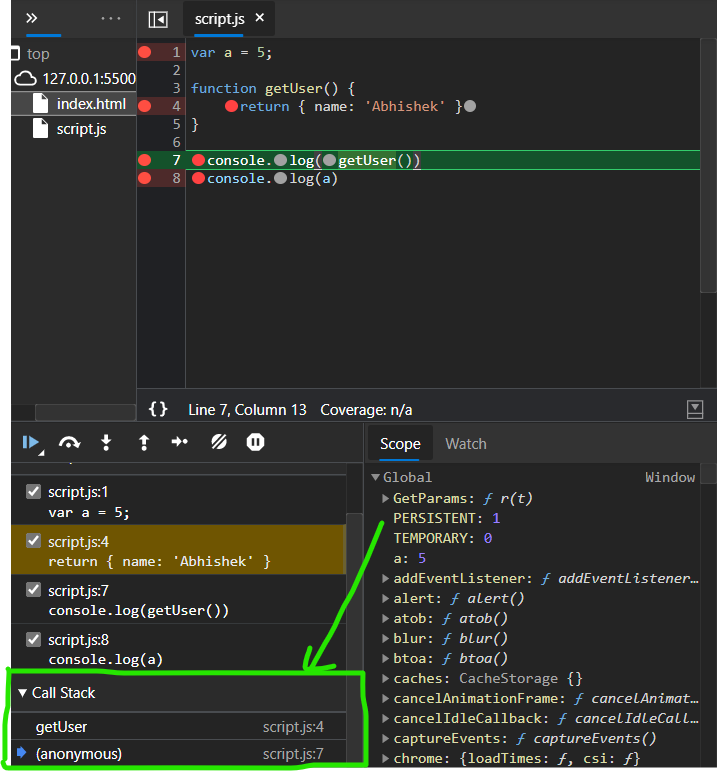717x771 pixels.
Task: Uncheck the script.js:1 breakpoint checkbox
Action: (33, 491)
